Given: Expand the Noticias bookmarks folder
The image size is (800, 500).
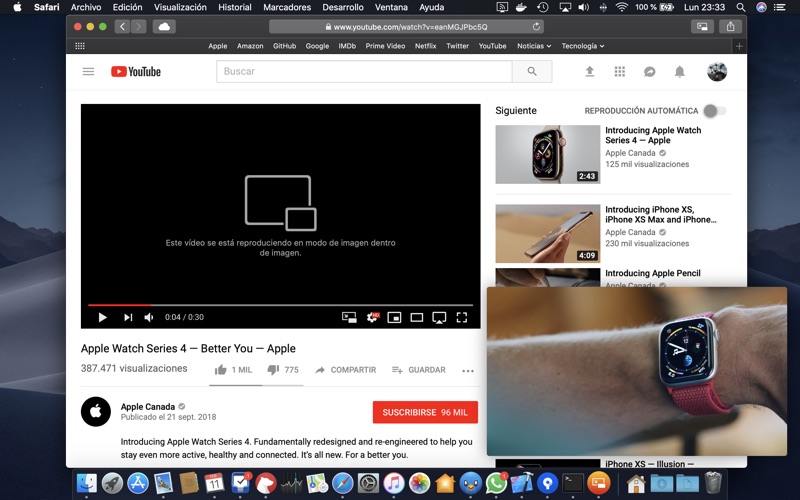Looking at the screenshot, I should (x=534, y=46).
